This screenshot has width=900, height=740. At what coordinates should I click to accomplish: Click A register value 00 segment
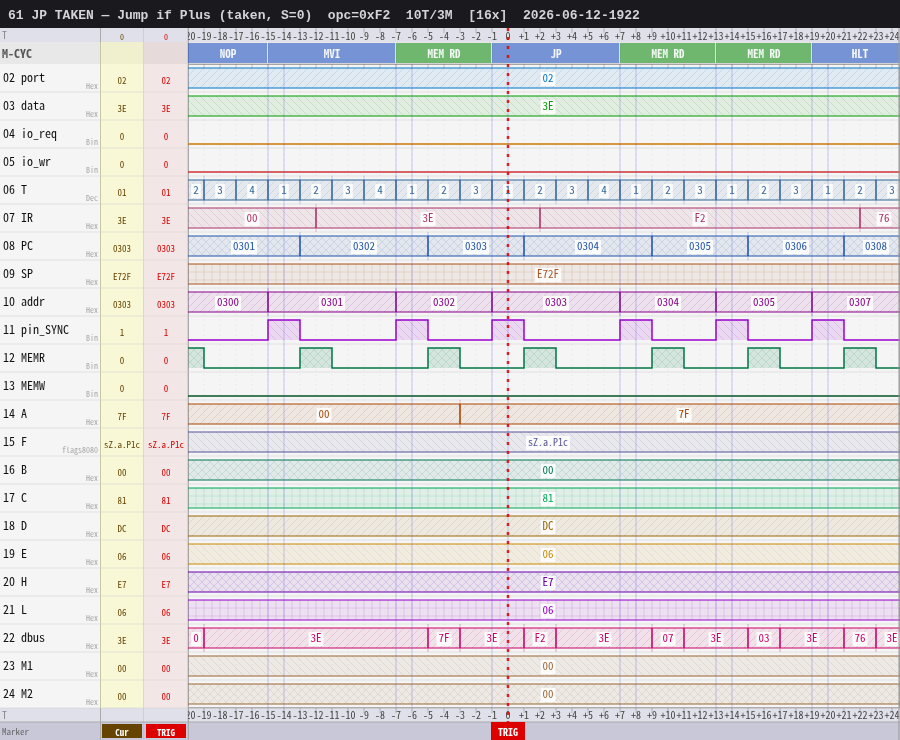coord(324,414)
